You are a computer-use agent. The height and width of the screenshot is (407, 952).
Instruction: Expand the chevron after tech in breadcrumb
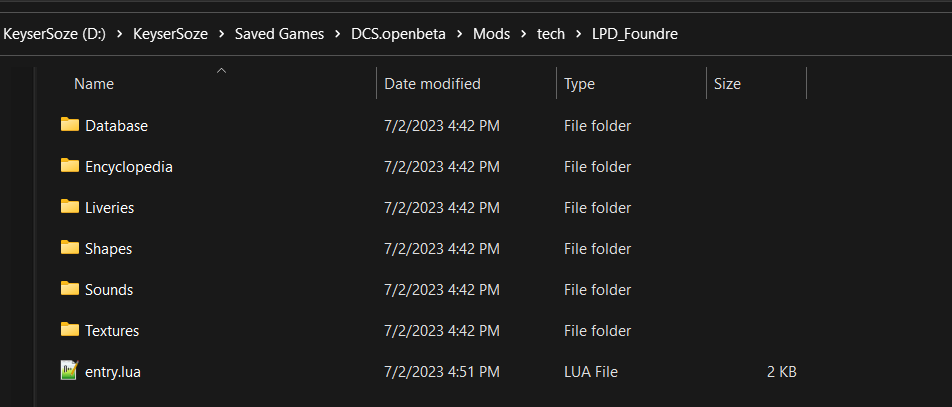coord(579,34)
